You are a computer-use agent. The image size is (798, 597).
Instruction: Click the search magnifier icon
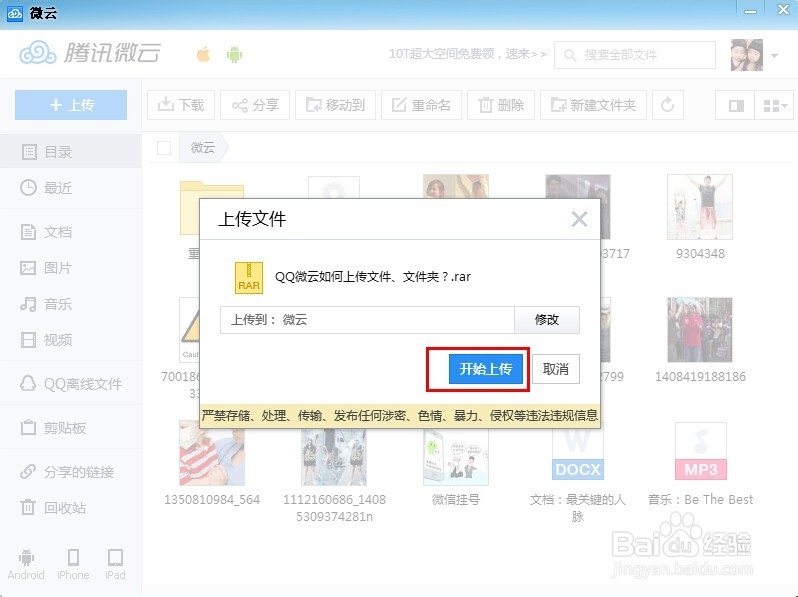pos(569,55)
